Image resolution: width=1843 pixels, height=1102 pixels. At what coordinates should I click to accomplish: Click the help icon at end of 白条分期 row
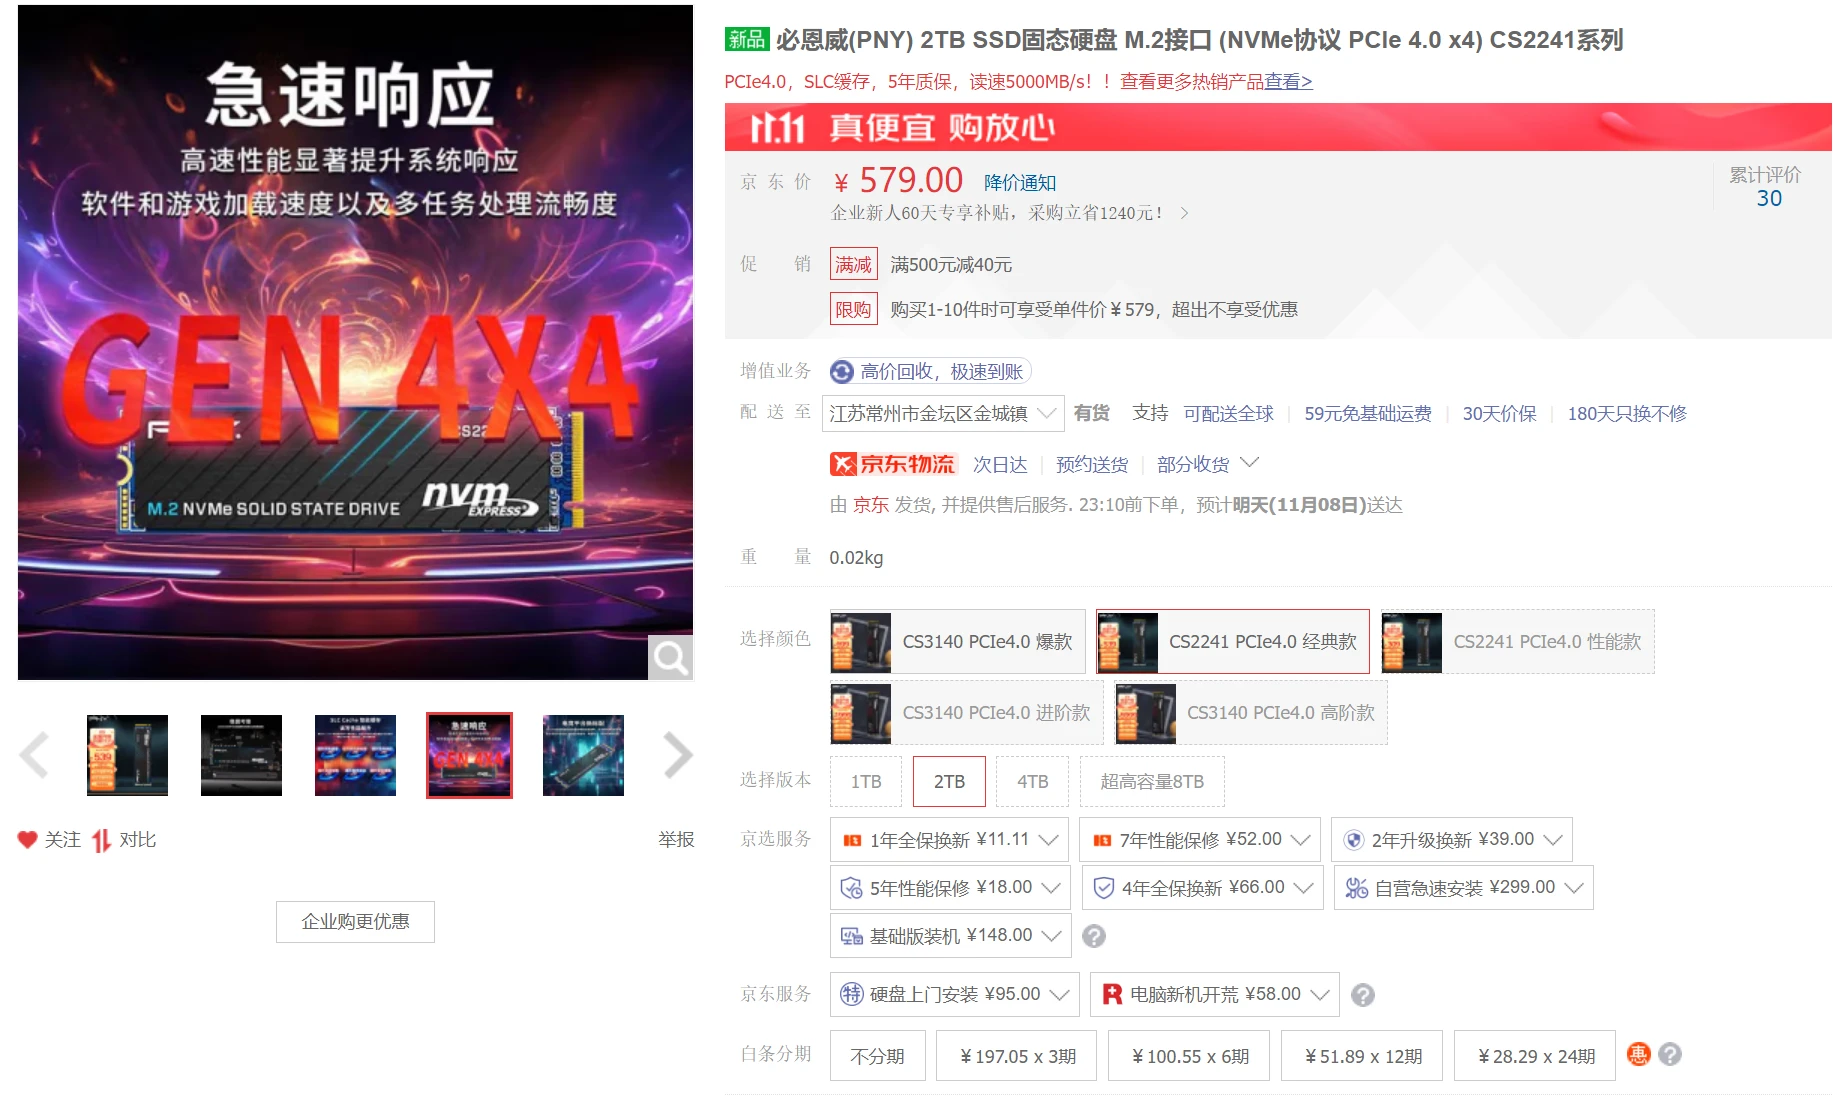coord(1670,1054)
